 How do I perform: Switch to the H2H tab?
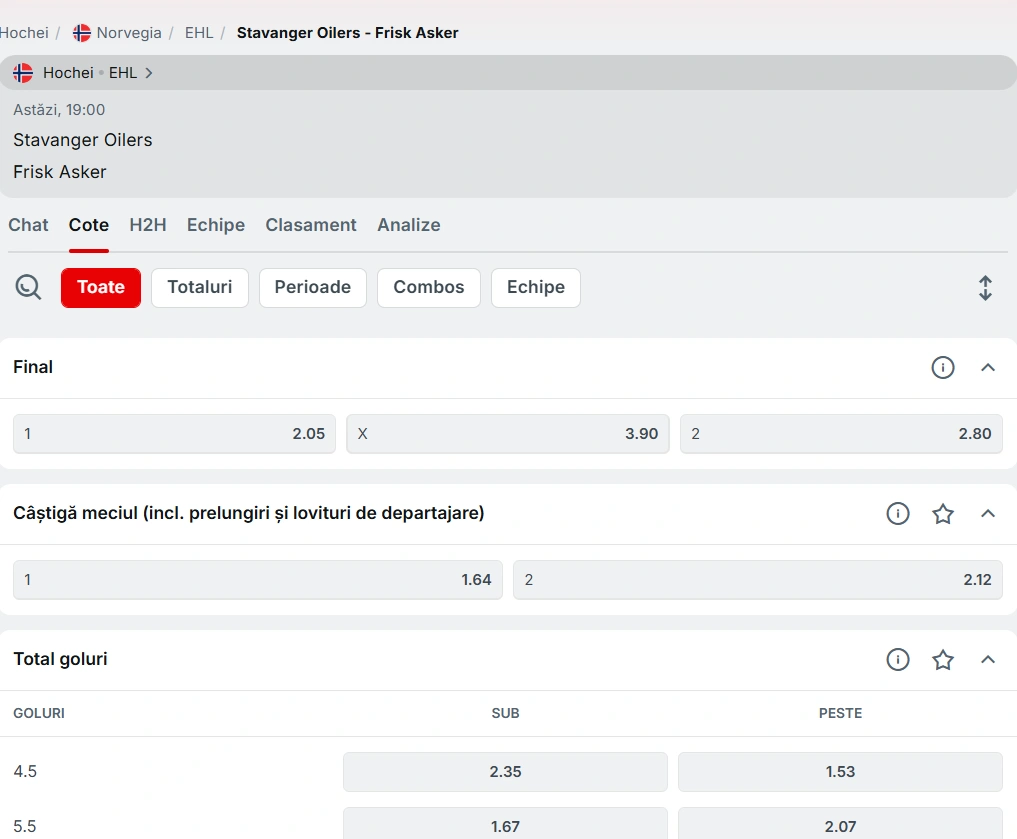147,225
